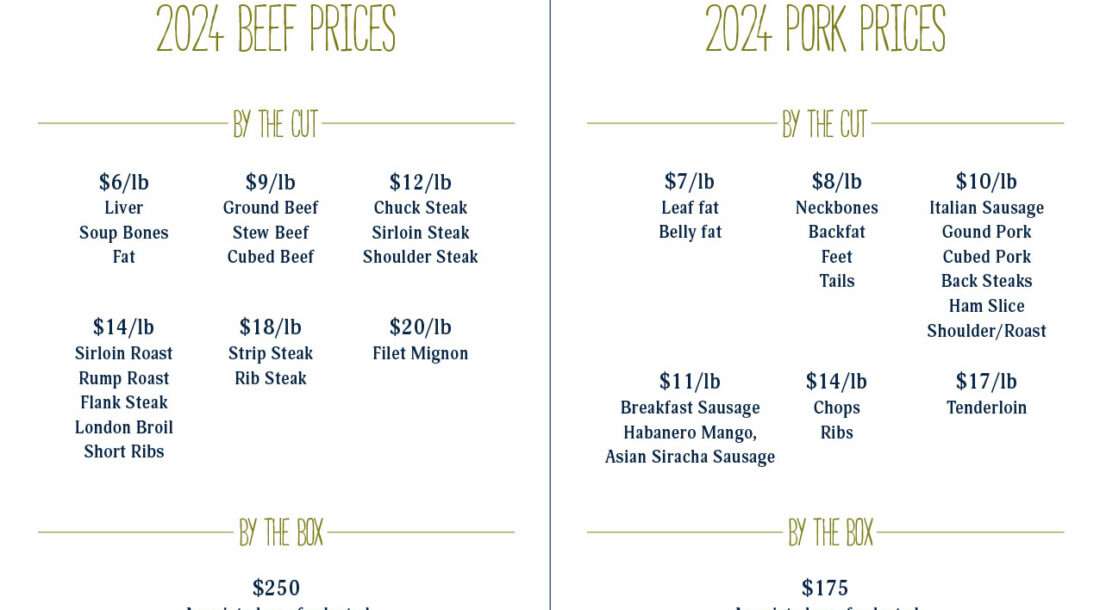
Task: Select the Shoulder/Roast pork item
Action: point(986,331)
